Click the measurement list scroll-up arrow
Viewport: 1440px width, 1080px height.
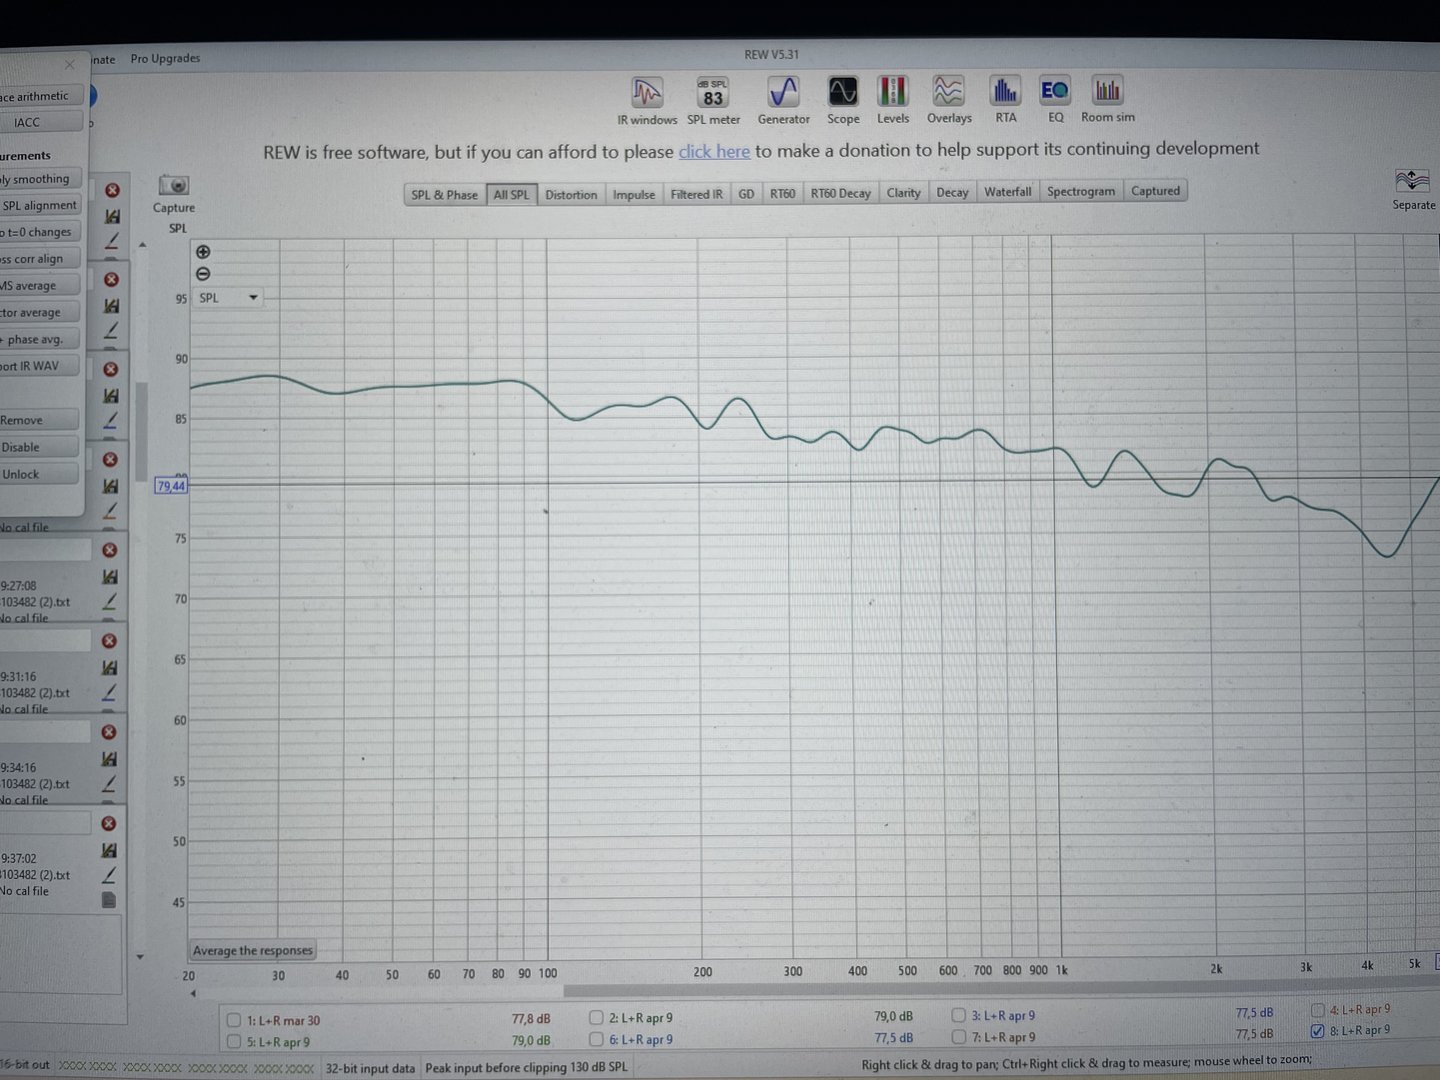click(142, 245)
